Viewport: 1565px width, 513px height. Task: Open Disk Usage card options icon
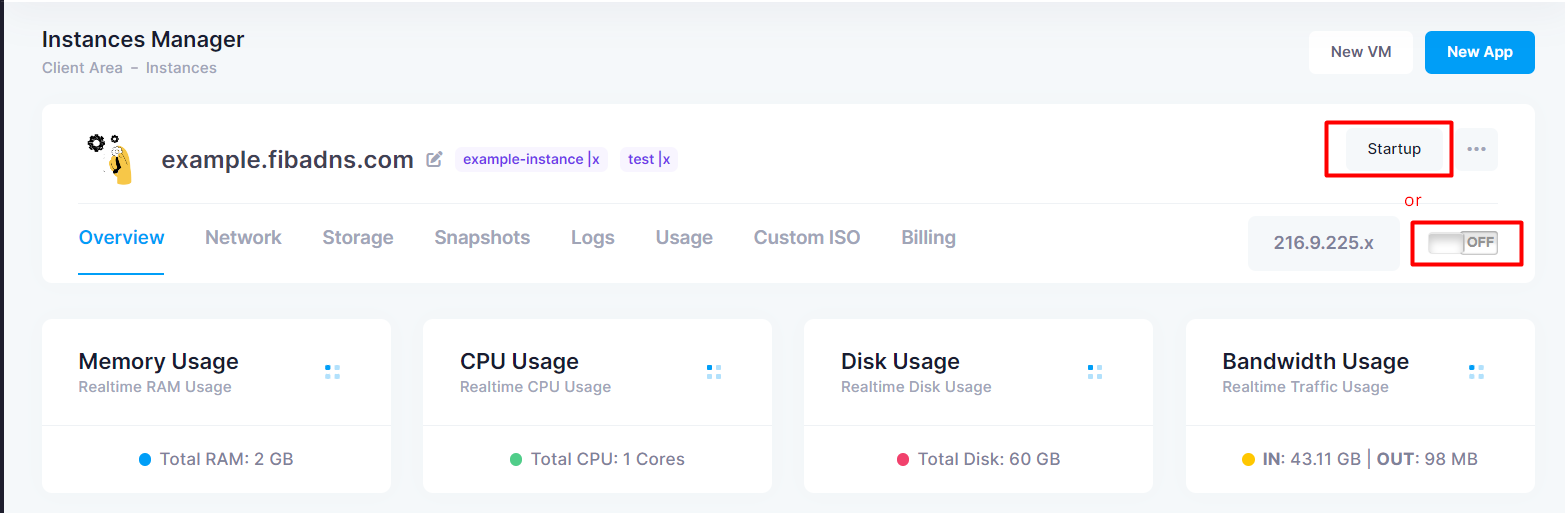(1095, 372)
